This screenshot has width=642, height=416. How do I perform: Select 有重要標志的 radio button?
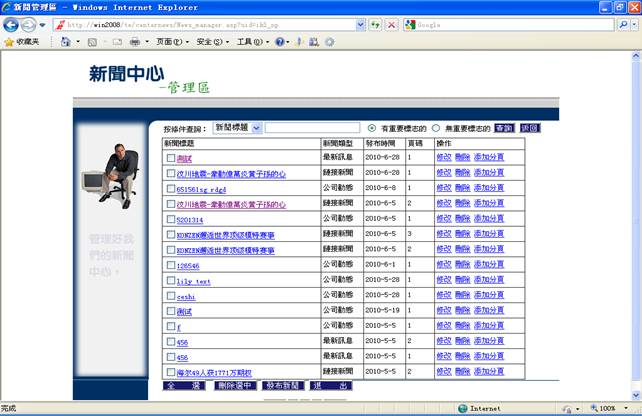coord(372,128)
